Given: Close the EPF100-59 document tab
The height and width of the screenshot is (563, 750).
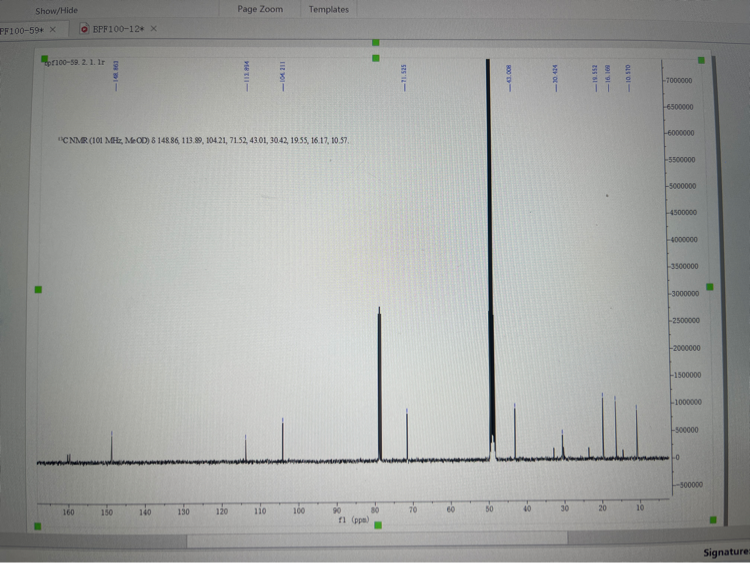Looking at the screenshot, I should click(x=52, y=29).
